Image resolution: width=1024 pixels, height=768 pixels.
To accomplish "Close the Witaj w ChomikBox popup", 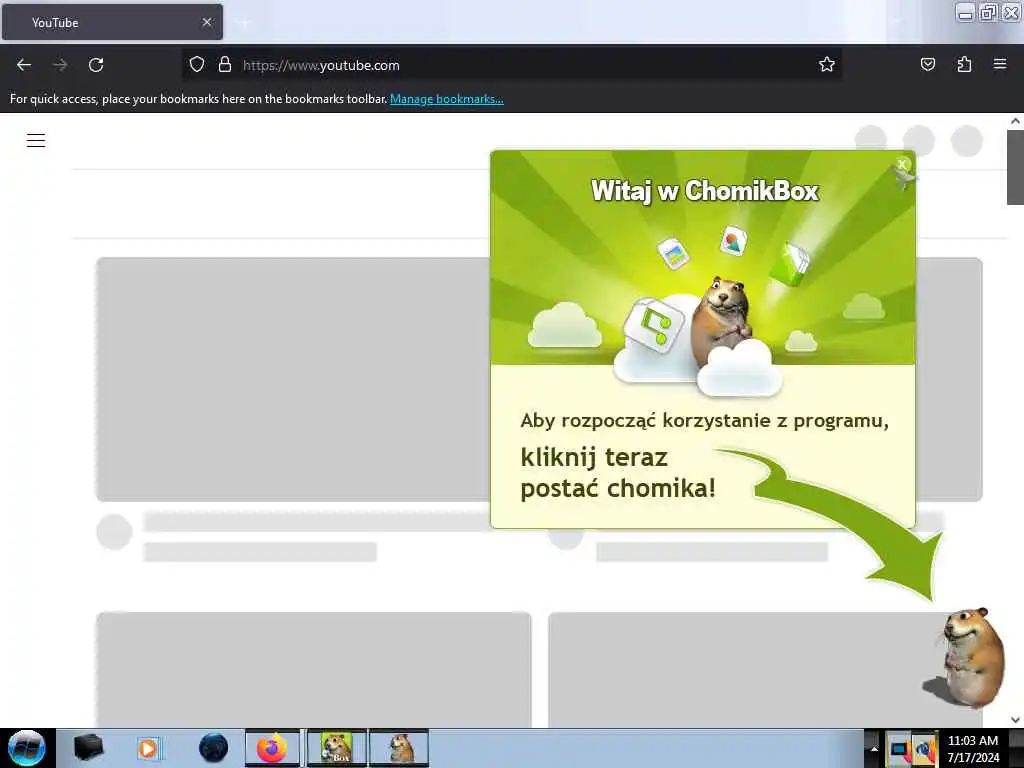I will point(903,164).
